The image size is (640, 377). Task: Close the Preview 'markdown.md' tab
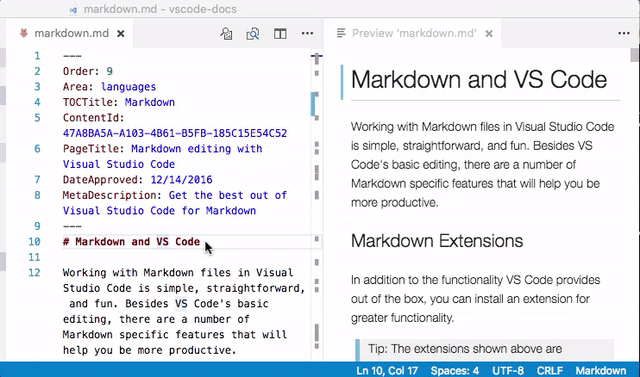pyautogui.click(x=489, y=34)
